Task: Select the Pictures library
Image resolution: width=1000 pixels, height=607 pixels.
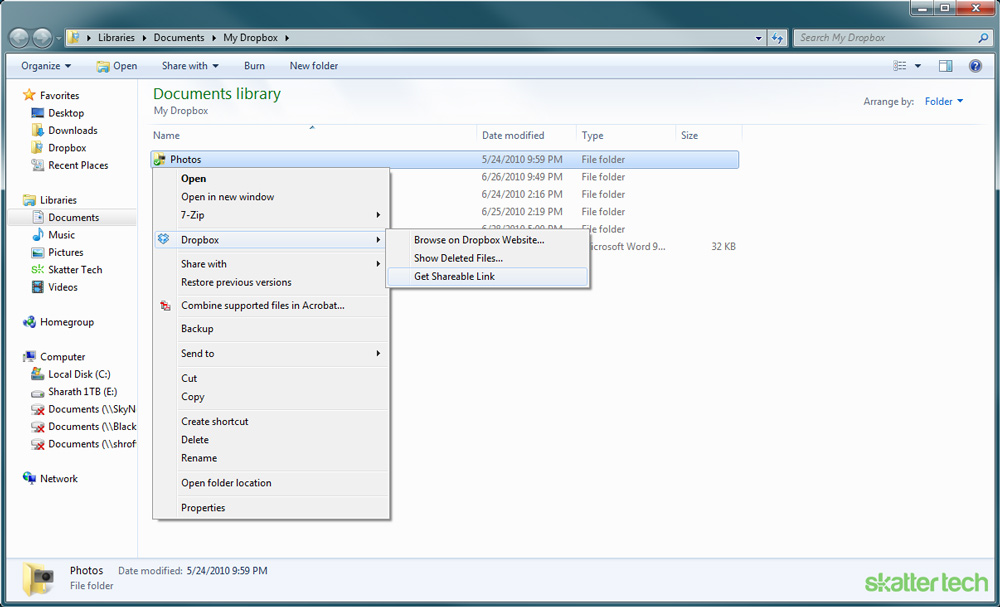Action: coord(66,252)
